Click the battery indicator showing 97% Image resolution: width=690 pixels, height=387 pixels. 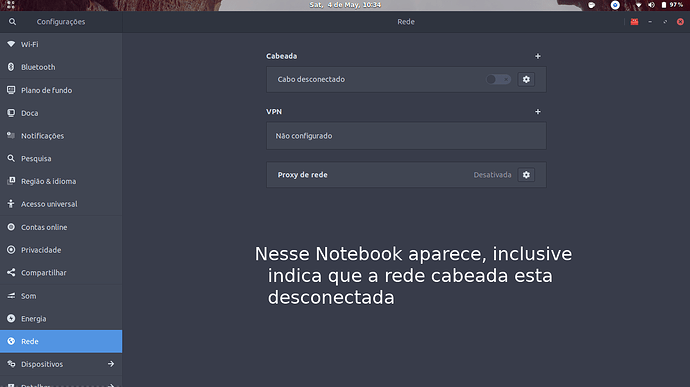tap(672, 5)
